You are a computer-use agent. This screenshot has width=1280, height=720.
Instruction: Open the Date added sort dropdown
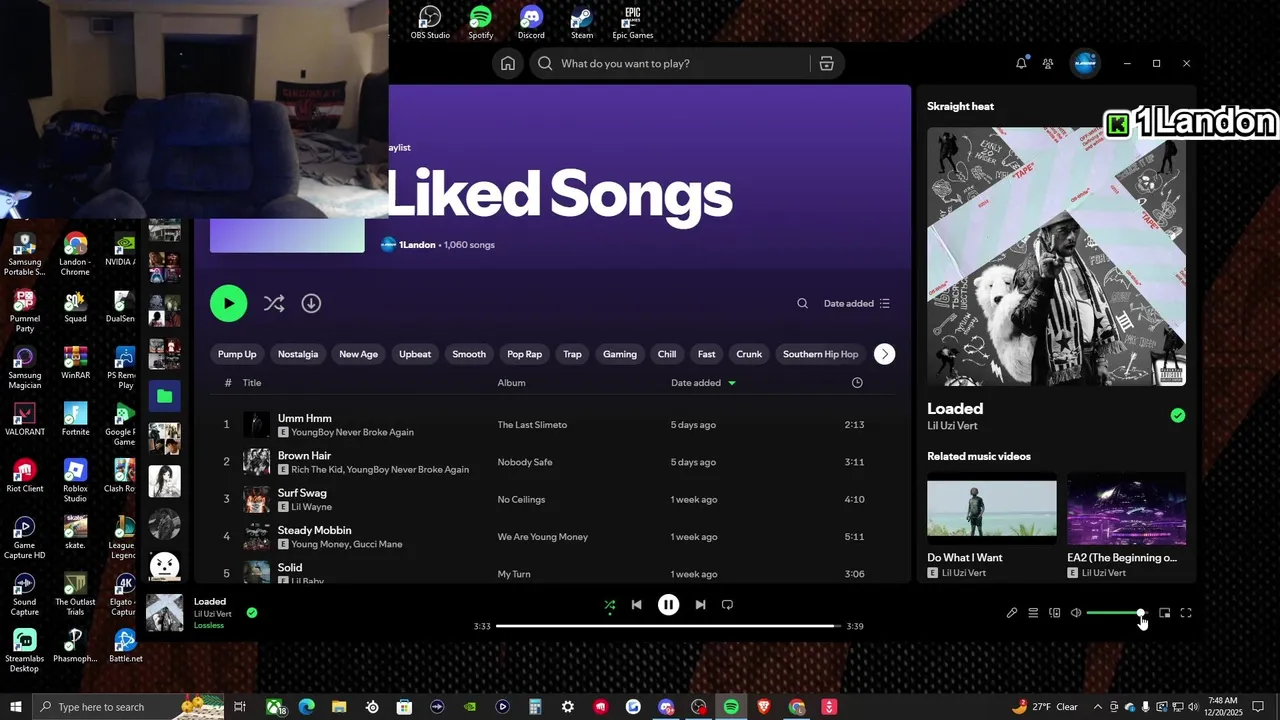[856, 303]
